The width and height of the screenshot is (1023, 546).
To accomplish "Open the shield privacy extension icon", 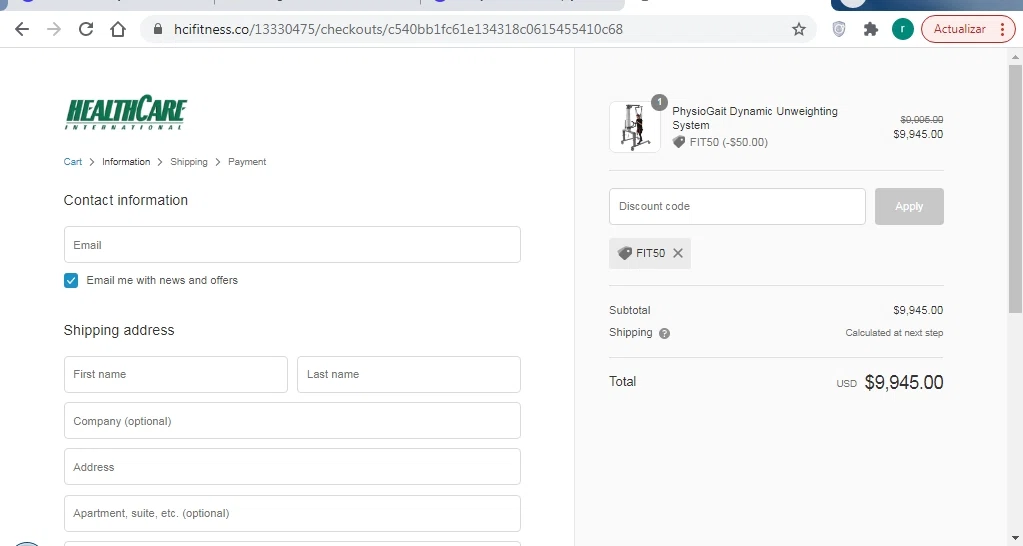I will [x=839, y=29].
